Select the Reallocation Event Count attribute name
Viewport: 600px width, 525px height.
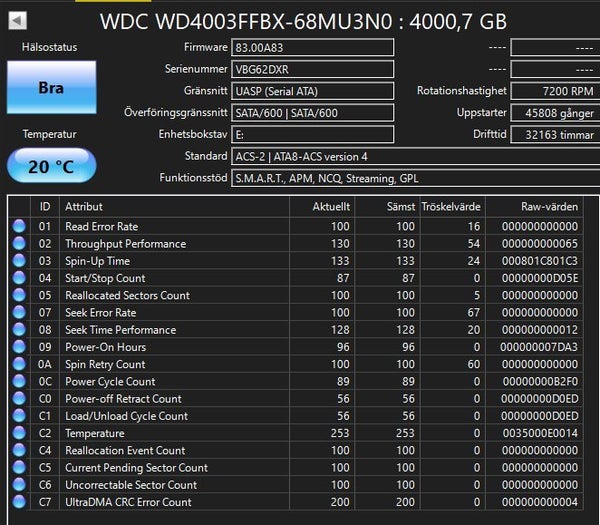(x=125, y=450)
